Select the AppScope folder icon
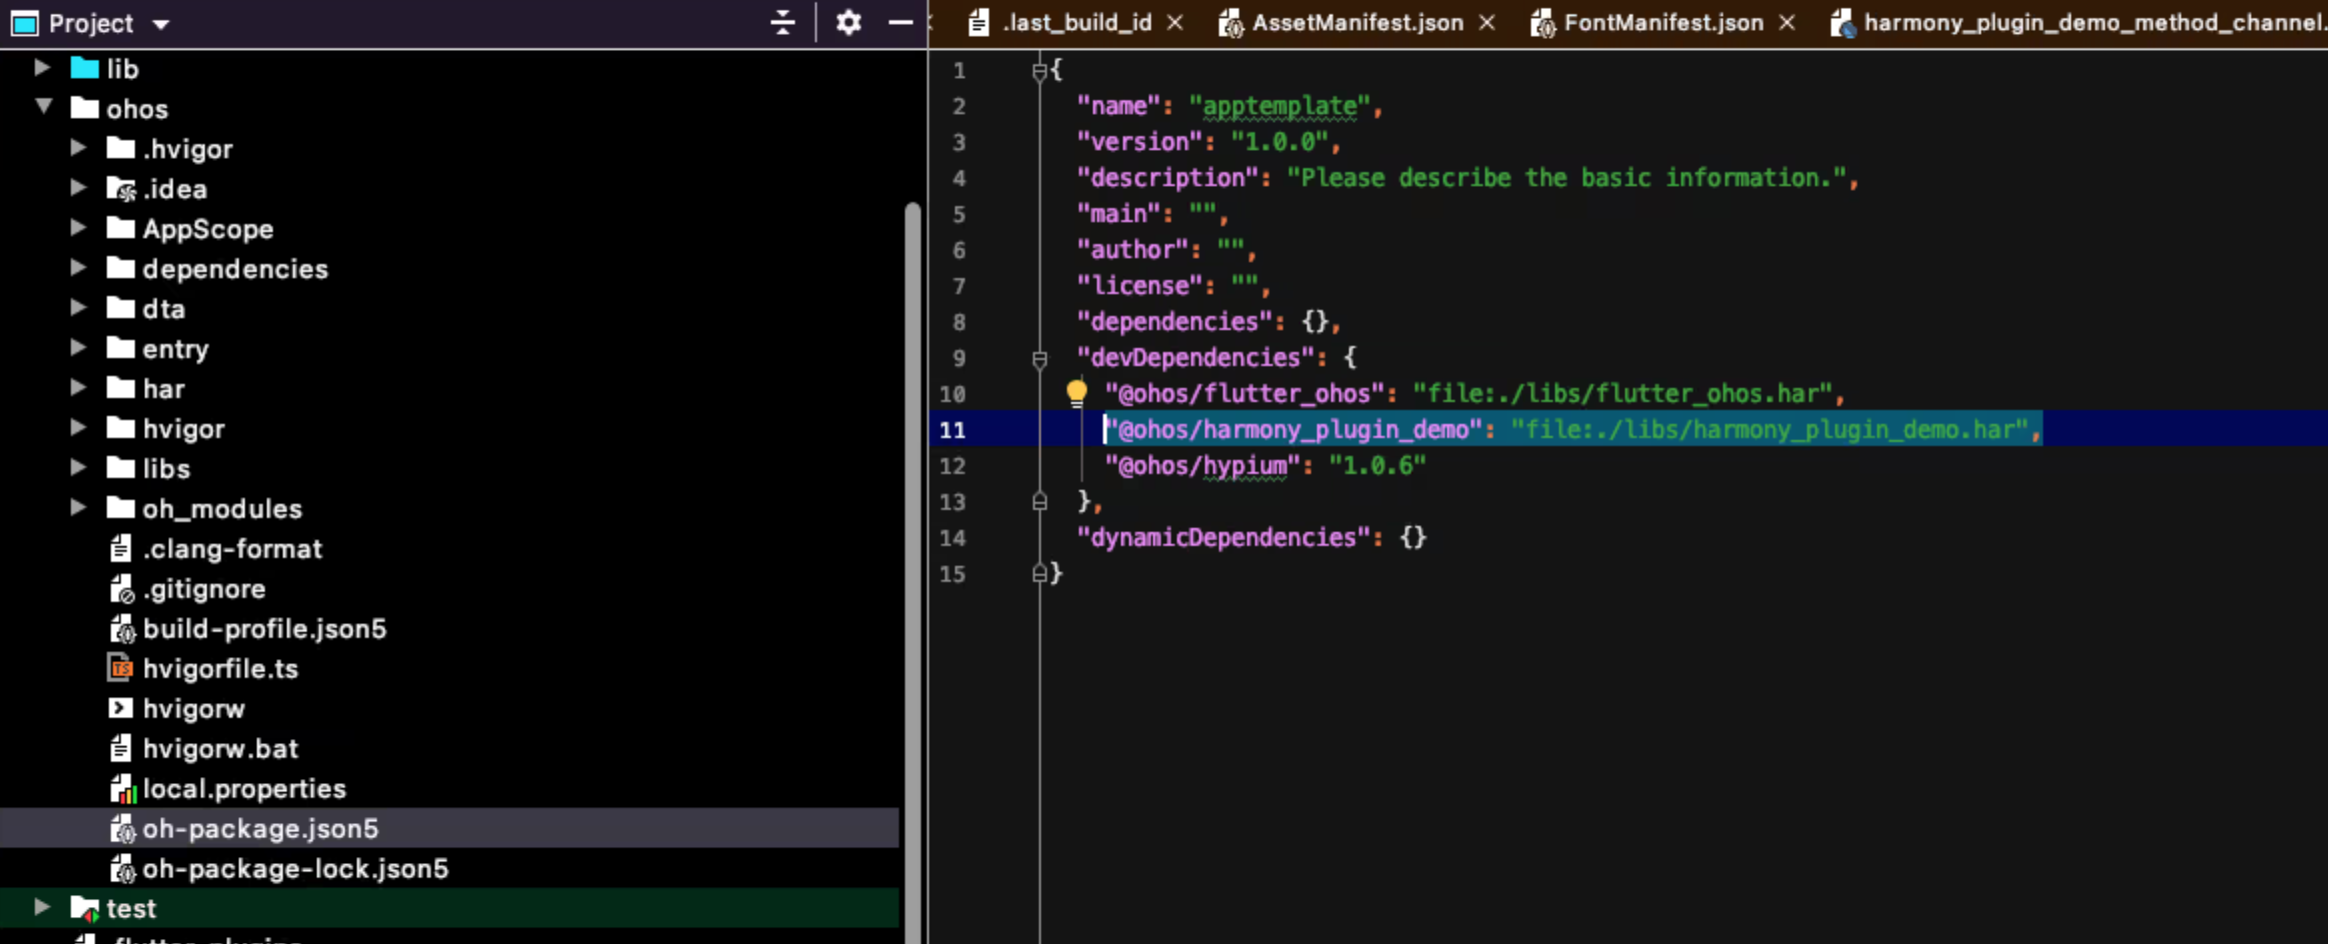The height and width of the screenshot is (944, 2328). coord(121,228)
